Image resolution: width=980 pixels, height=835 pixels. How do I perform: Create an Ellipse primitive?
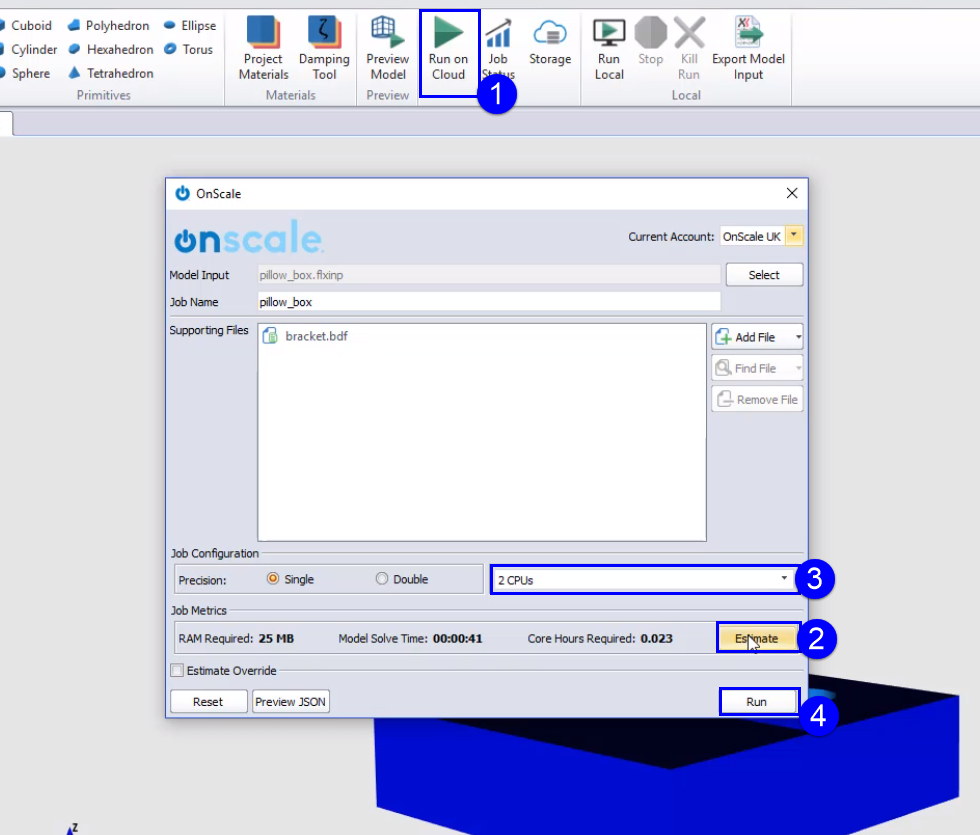point(190,26)
